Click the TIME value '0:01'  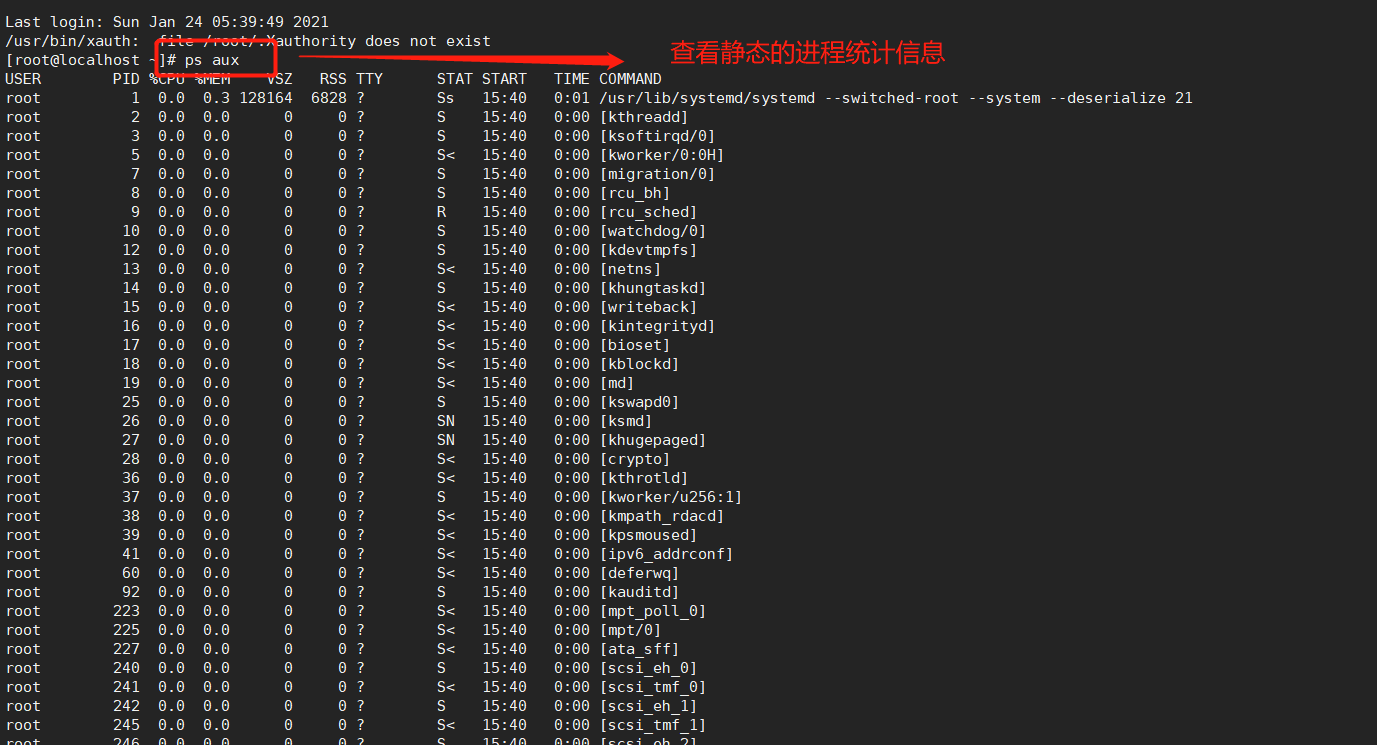coord(572,98)
